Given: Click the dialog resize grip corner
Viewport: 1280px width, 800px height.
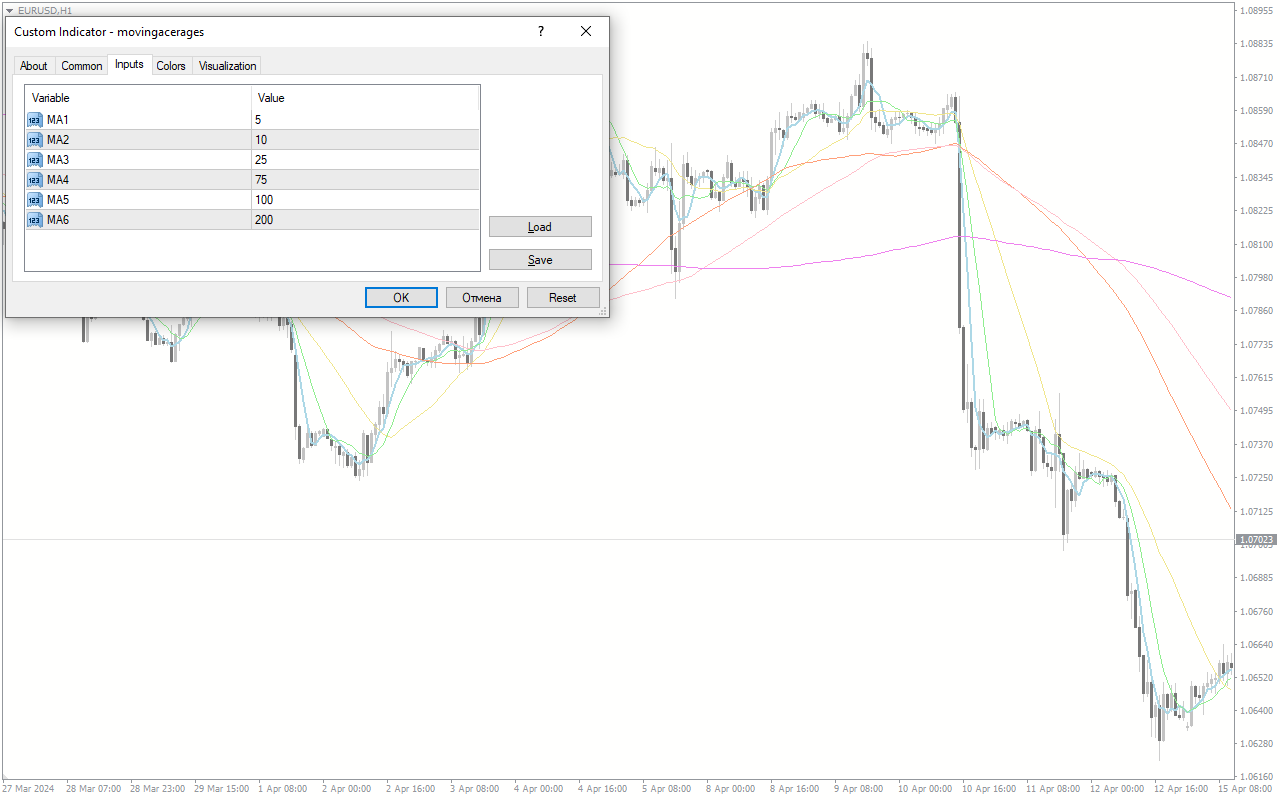Looking at the screenshot, I should pos(603,312).
